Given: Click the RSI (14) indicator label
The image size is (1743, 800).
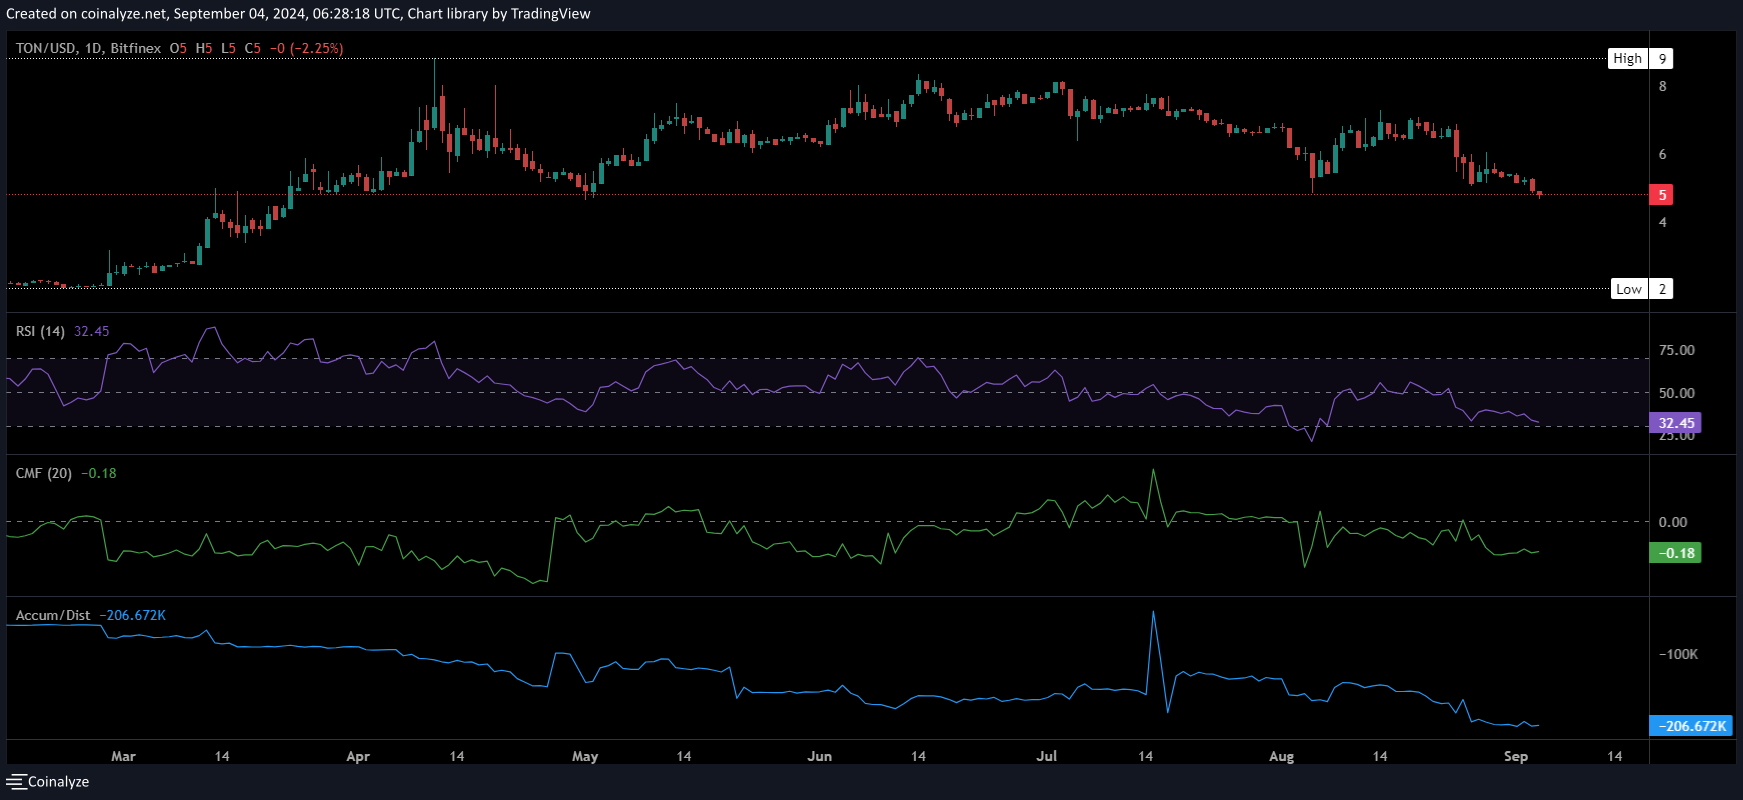Looking at the screenshot, I should 40,331.
